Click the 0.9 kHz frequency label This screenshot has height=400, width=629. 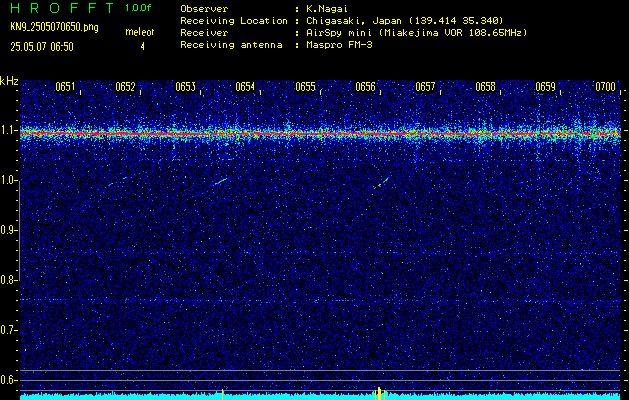coord(8,230)
